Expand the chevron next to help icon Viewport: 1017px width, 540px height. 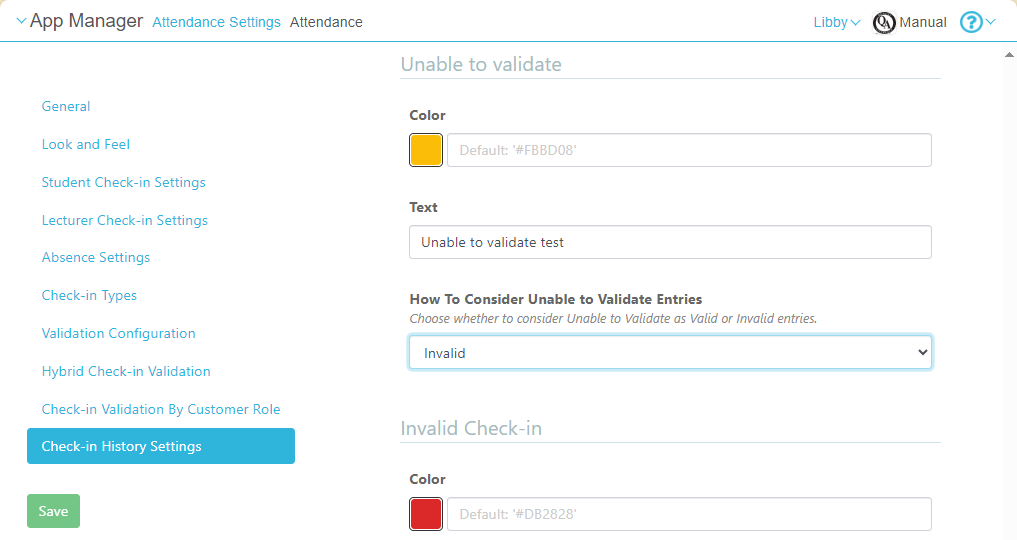pyautogui.click(x=991, y=22)
